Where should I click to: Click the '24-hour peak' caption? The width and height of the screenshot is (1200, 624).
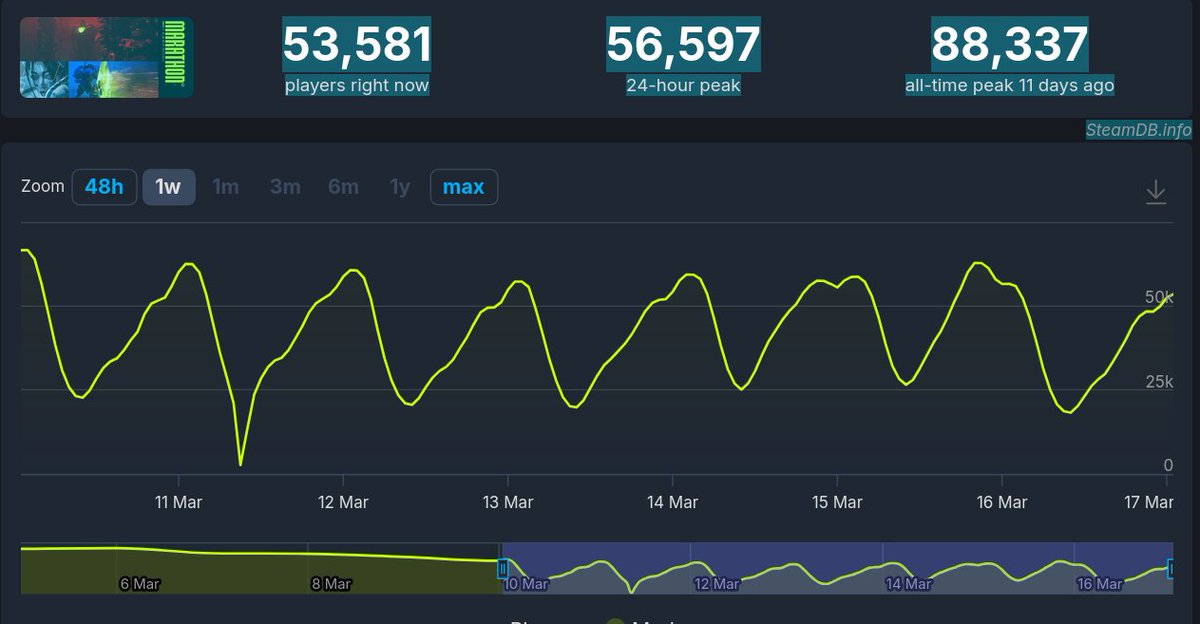(x=684, y=85)
